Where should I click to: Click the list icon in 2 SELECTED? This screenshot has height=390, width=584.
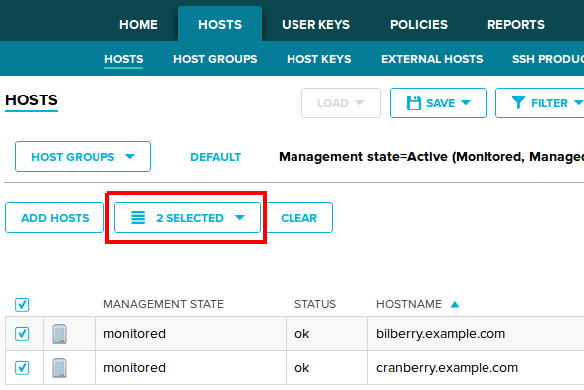[138, 218]
